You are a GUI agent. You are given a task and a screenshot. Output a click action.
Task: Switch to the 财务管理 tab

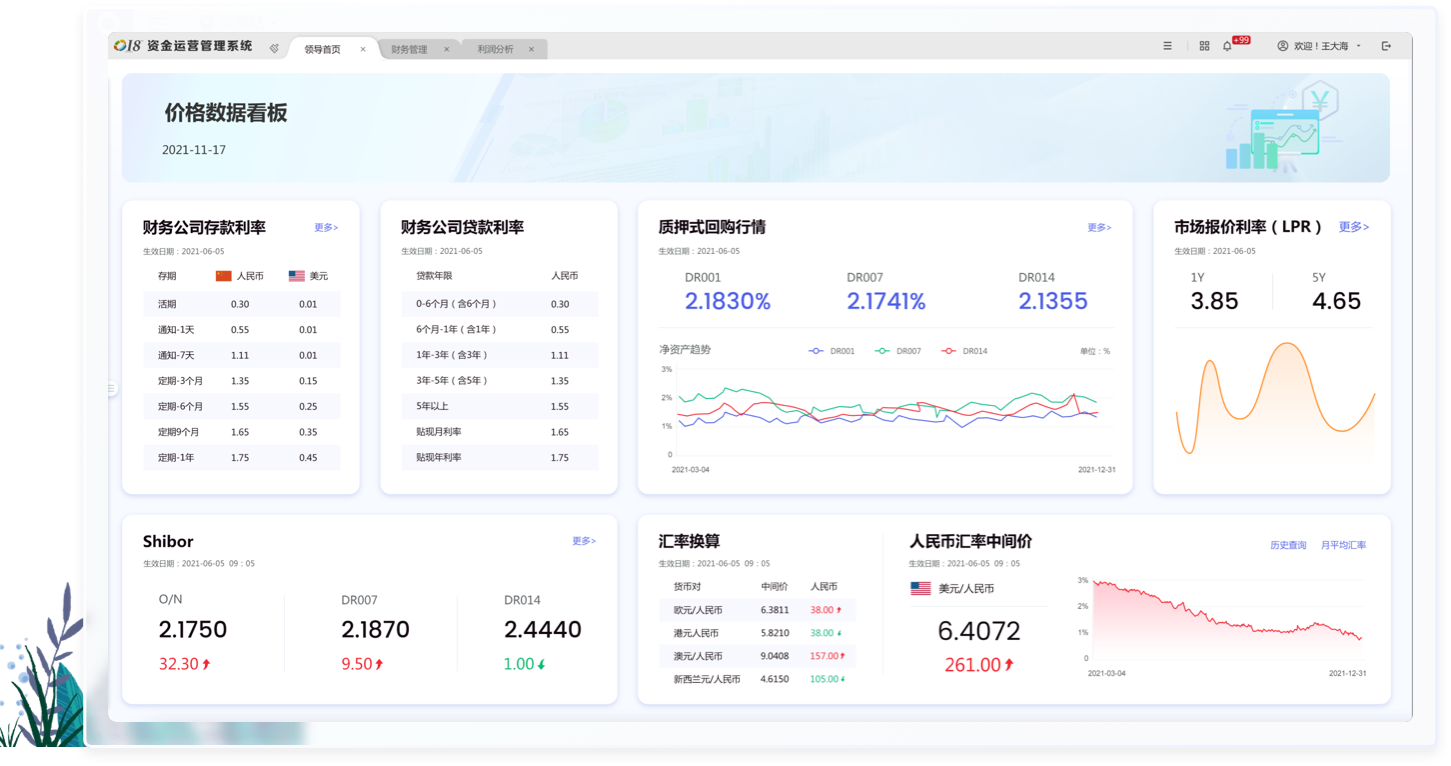(x=409, y=49)
